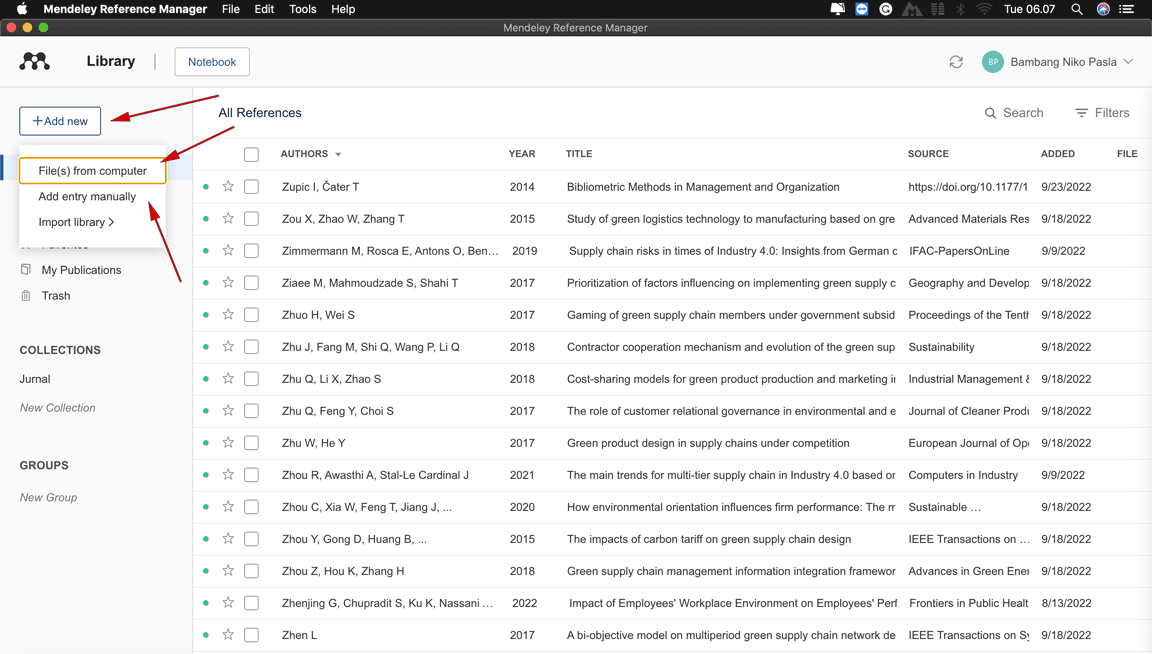1152x654 pixels.
Task: Open search via magnifier icon
Action: 990,113
